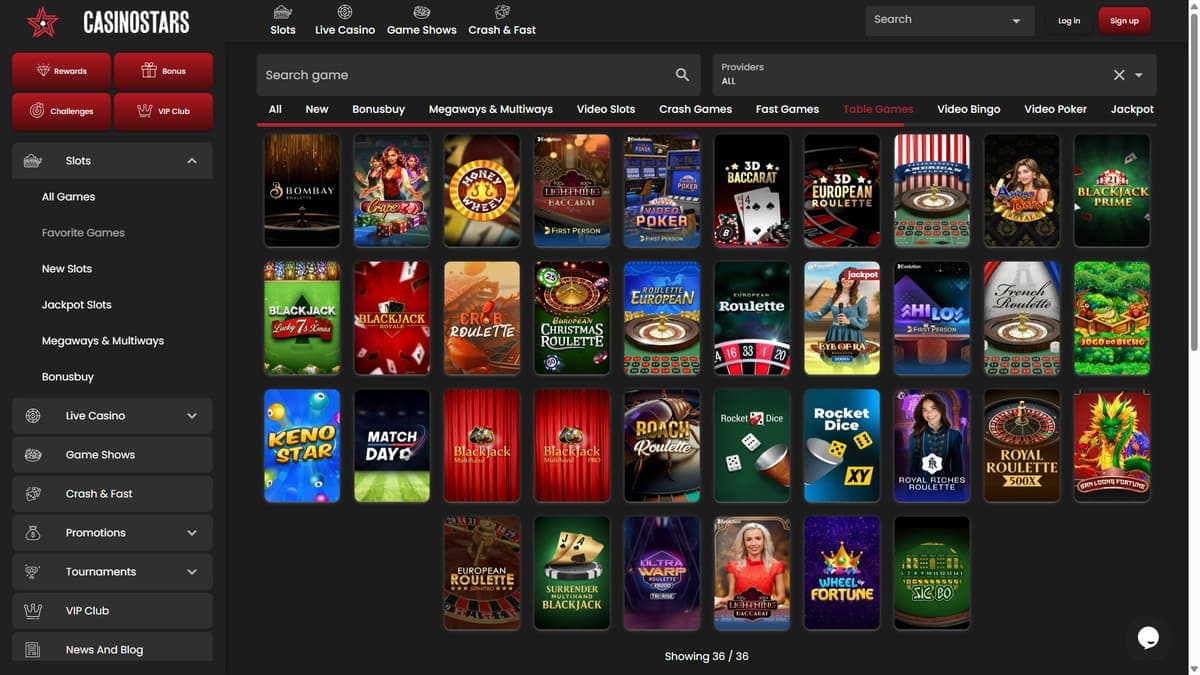The image size is (1200, 675).
Task: Click the Crash & Fast sidebar icon
Action: 33,494
